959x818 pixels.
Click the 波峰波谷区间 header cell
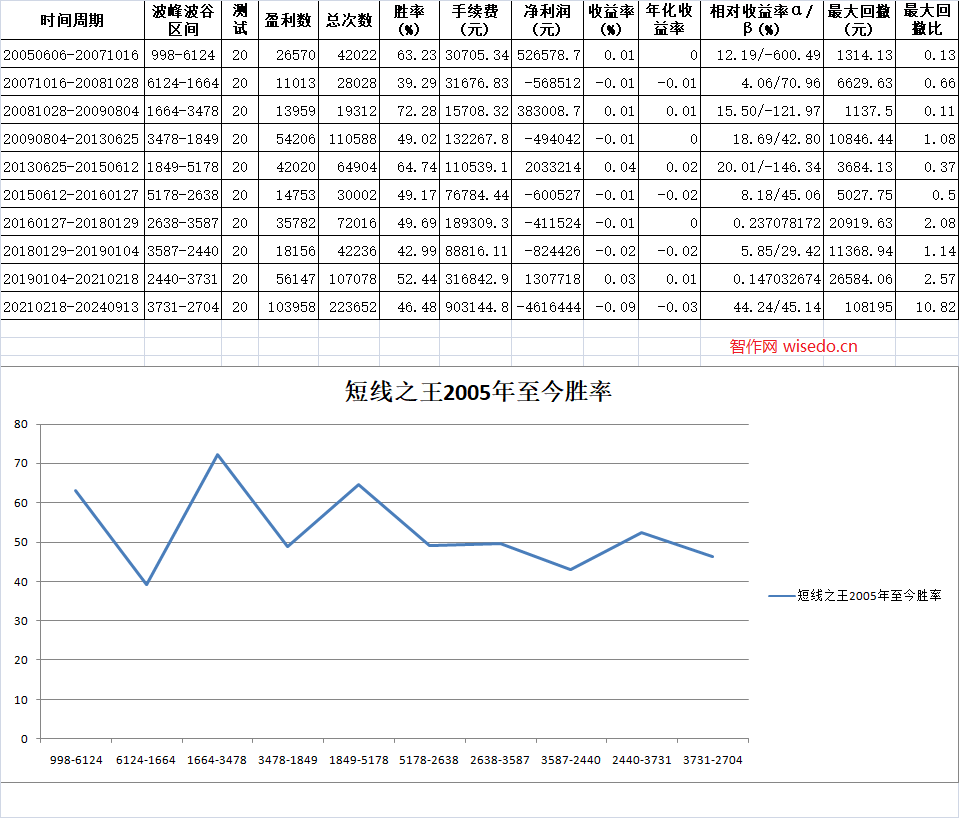(x=183, y=20)
